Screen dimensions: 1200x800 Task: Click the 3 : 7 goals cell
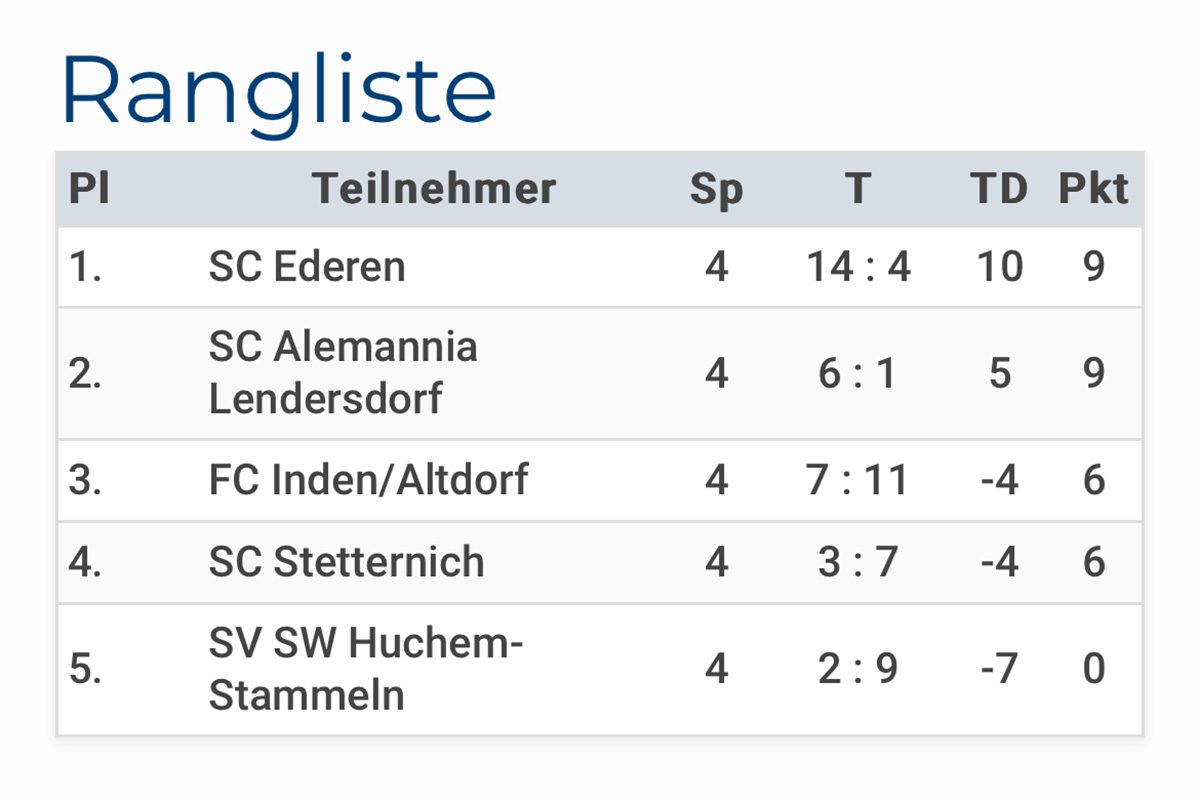point(858,562)
